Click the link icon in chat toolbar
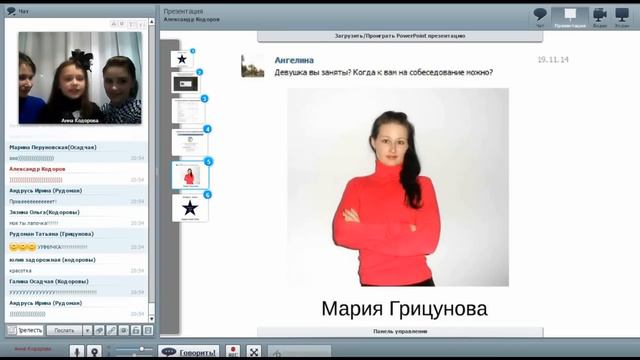Viewport: 640px width, 360px height. [111, 330]
